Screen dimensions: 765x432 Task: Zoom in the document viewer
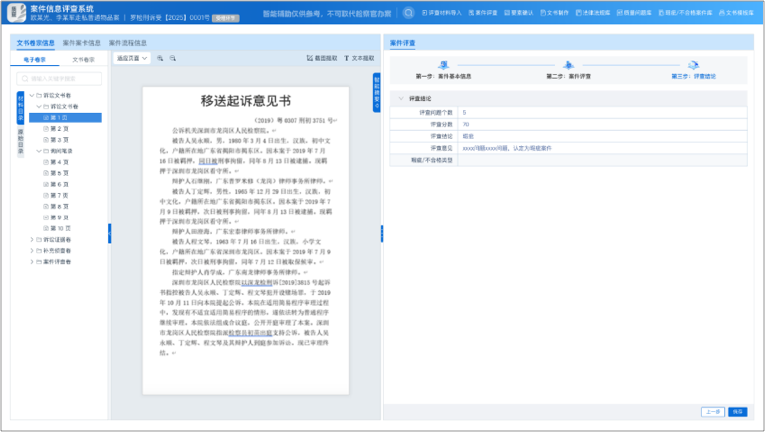tap(160, 58)
